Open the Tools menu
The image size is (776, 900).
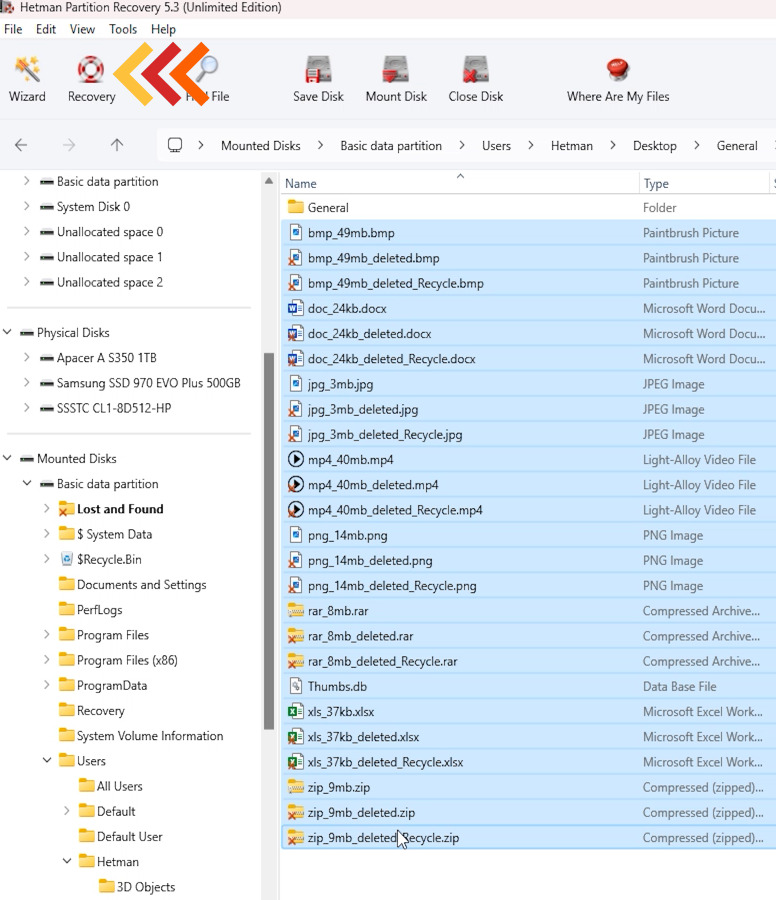[123, 29]
